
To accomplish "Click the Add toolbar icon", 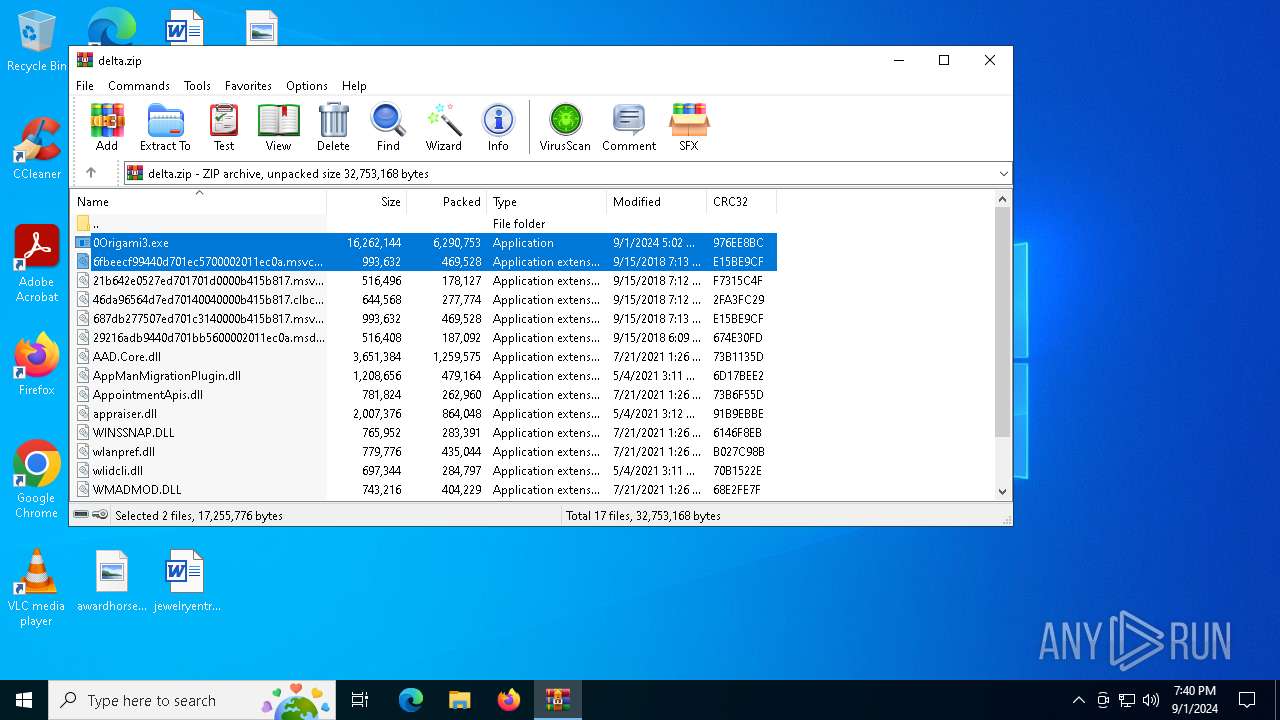I will pyautogui.click(x=107, y=127).
